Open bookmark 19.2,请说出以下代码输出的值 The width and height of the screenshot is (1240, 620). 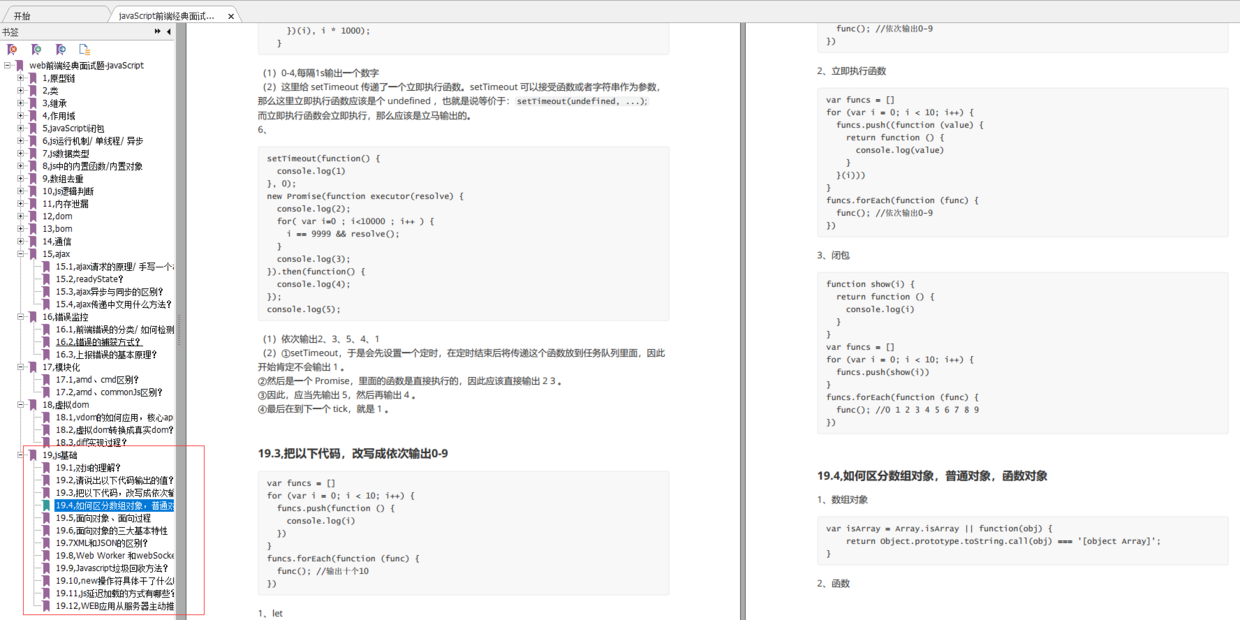point(115,480)
